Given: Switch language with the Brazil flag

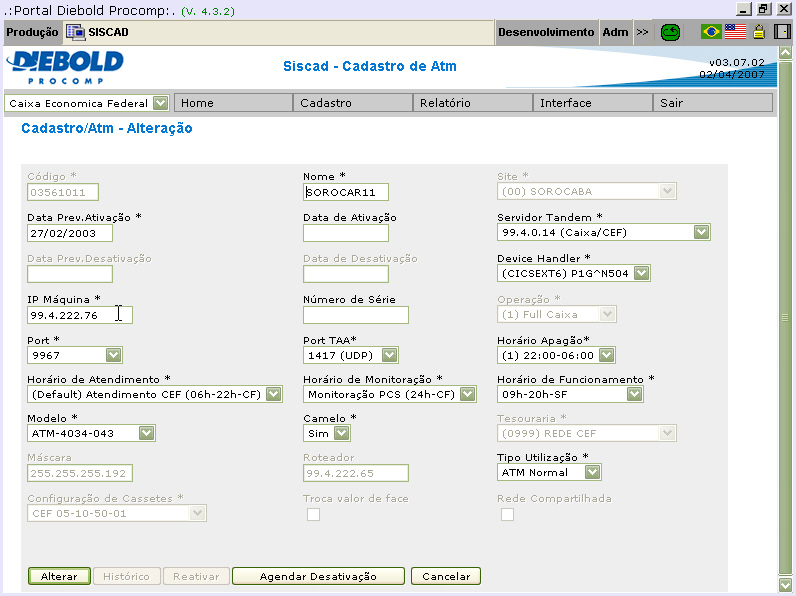Looking at the screenshot, I should (x=711, y=32).
